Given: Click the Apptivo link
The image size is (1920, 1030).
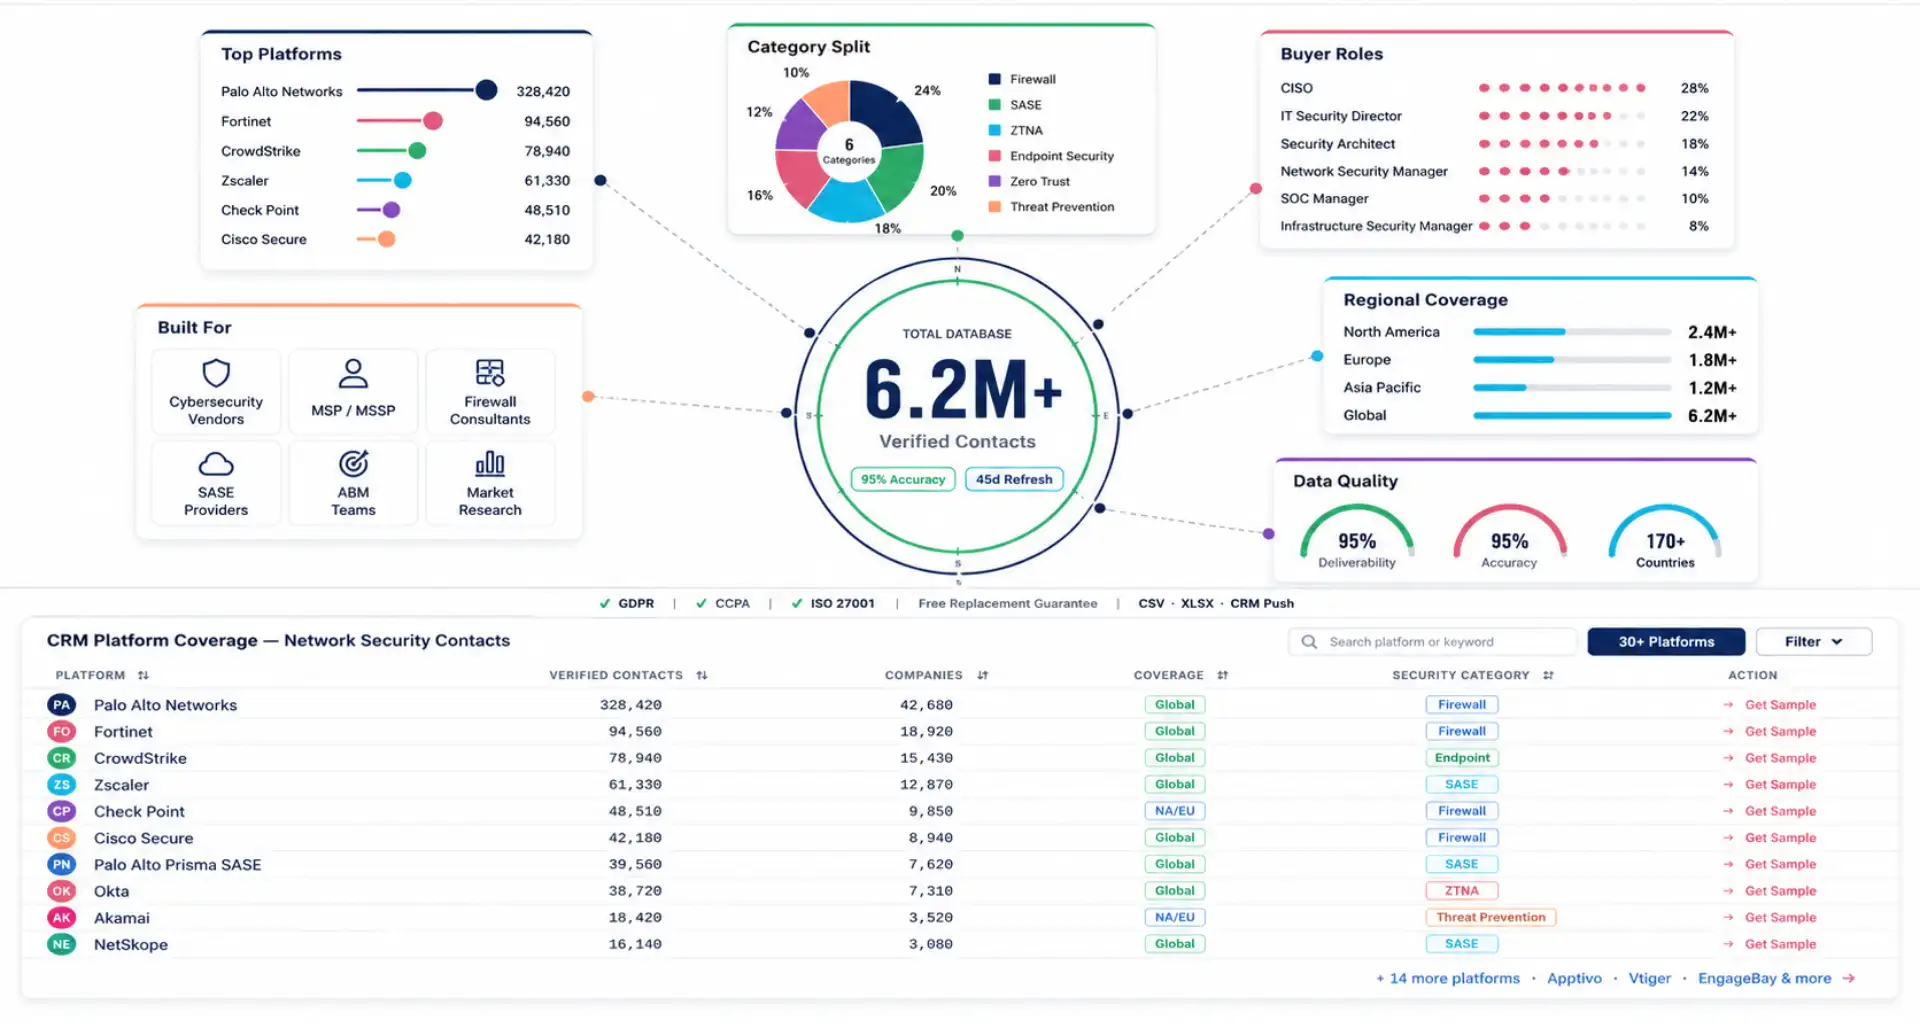Looking at the screenshot, I should (x=1574, y=979).
